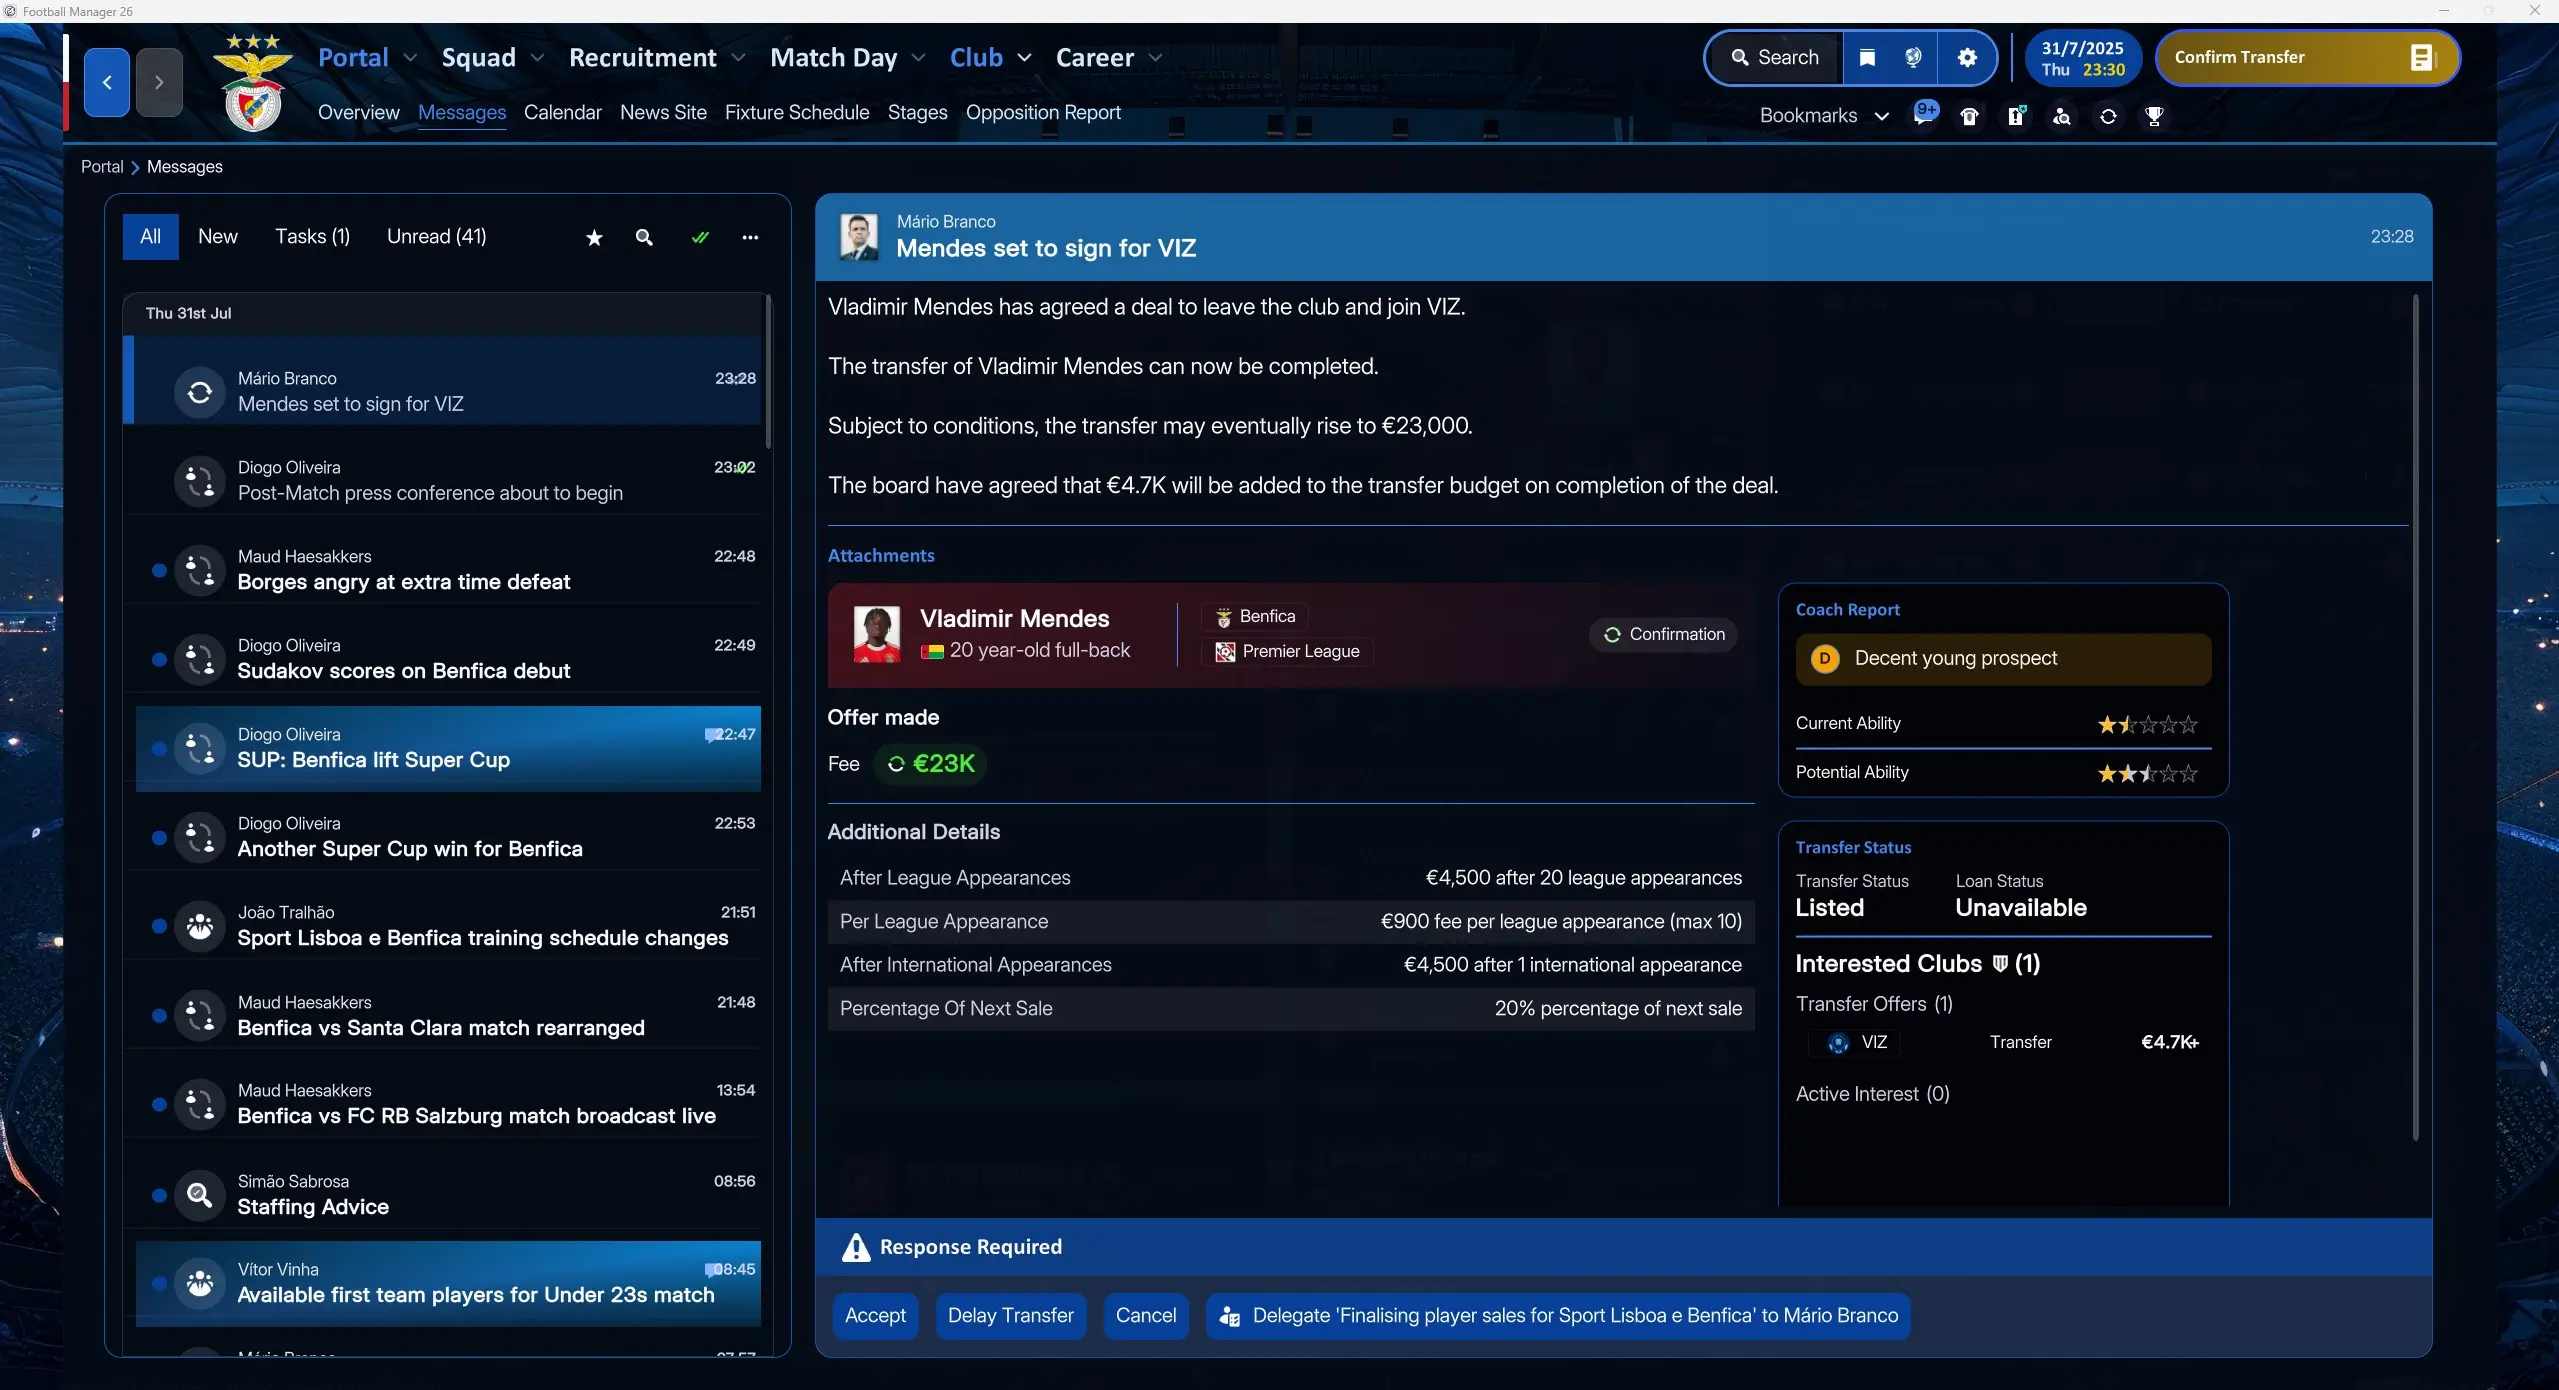
Task: Open the trophy competitions bookmark icon
Action: (2154, 116)
